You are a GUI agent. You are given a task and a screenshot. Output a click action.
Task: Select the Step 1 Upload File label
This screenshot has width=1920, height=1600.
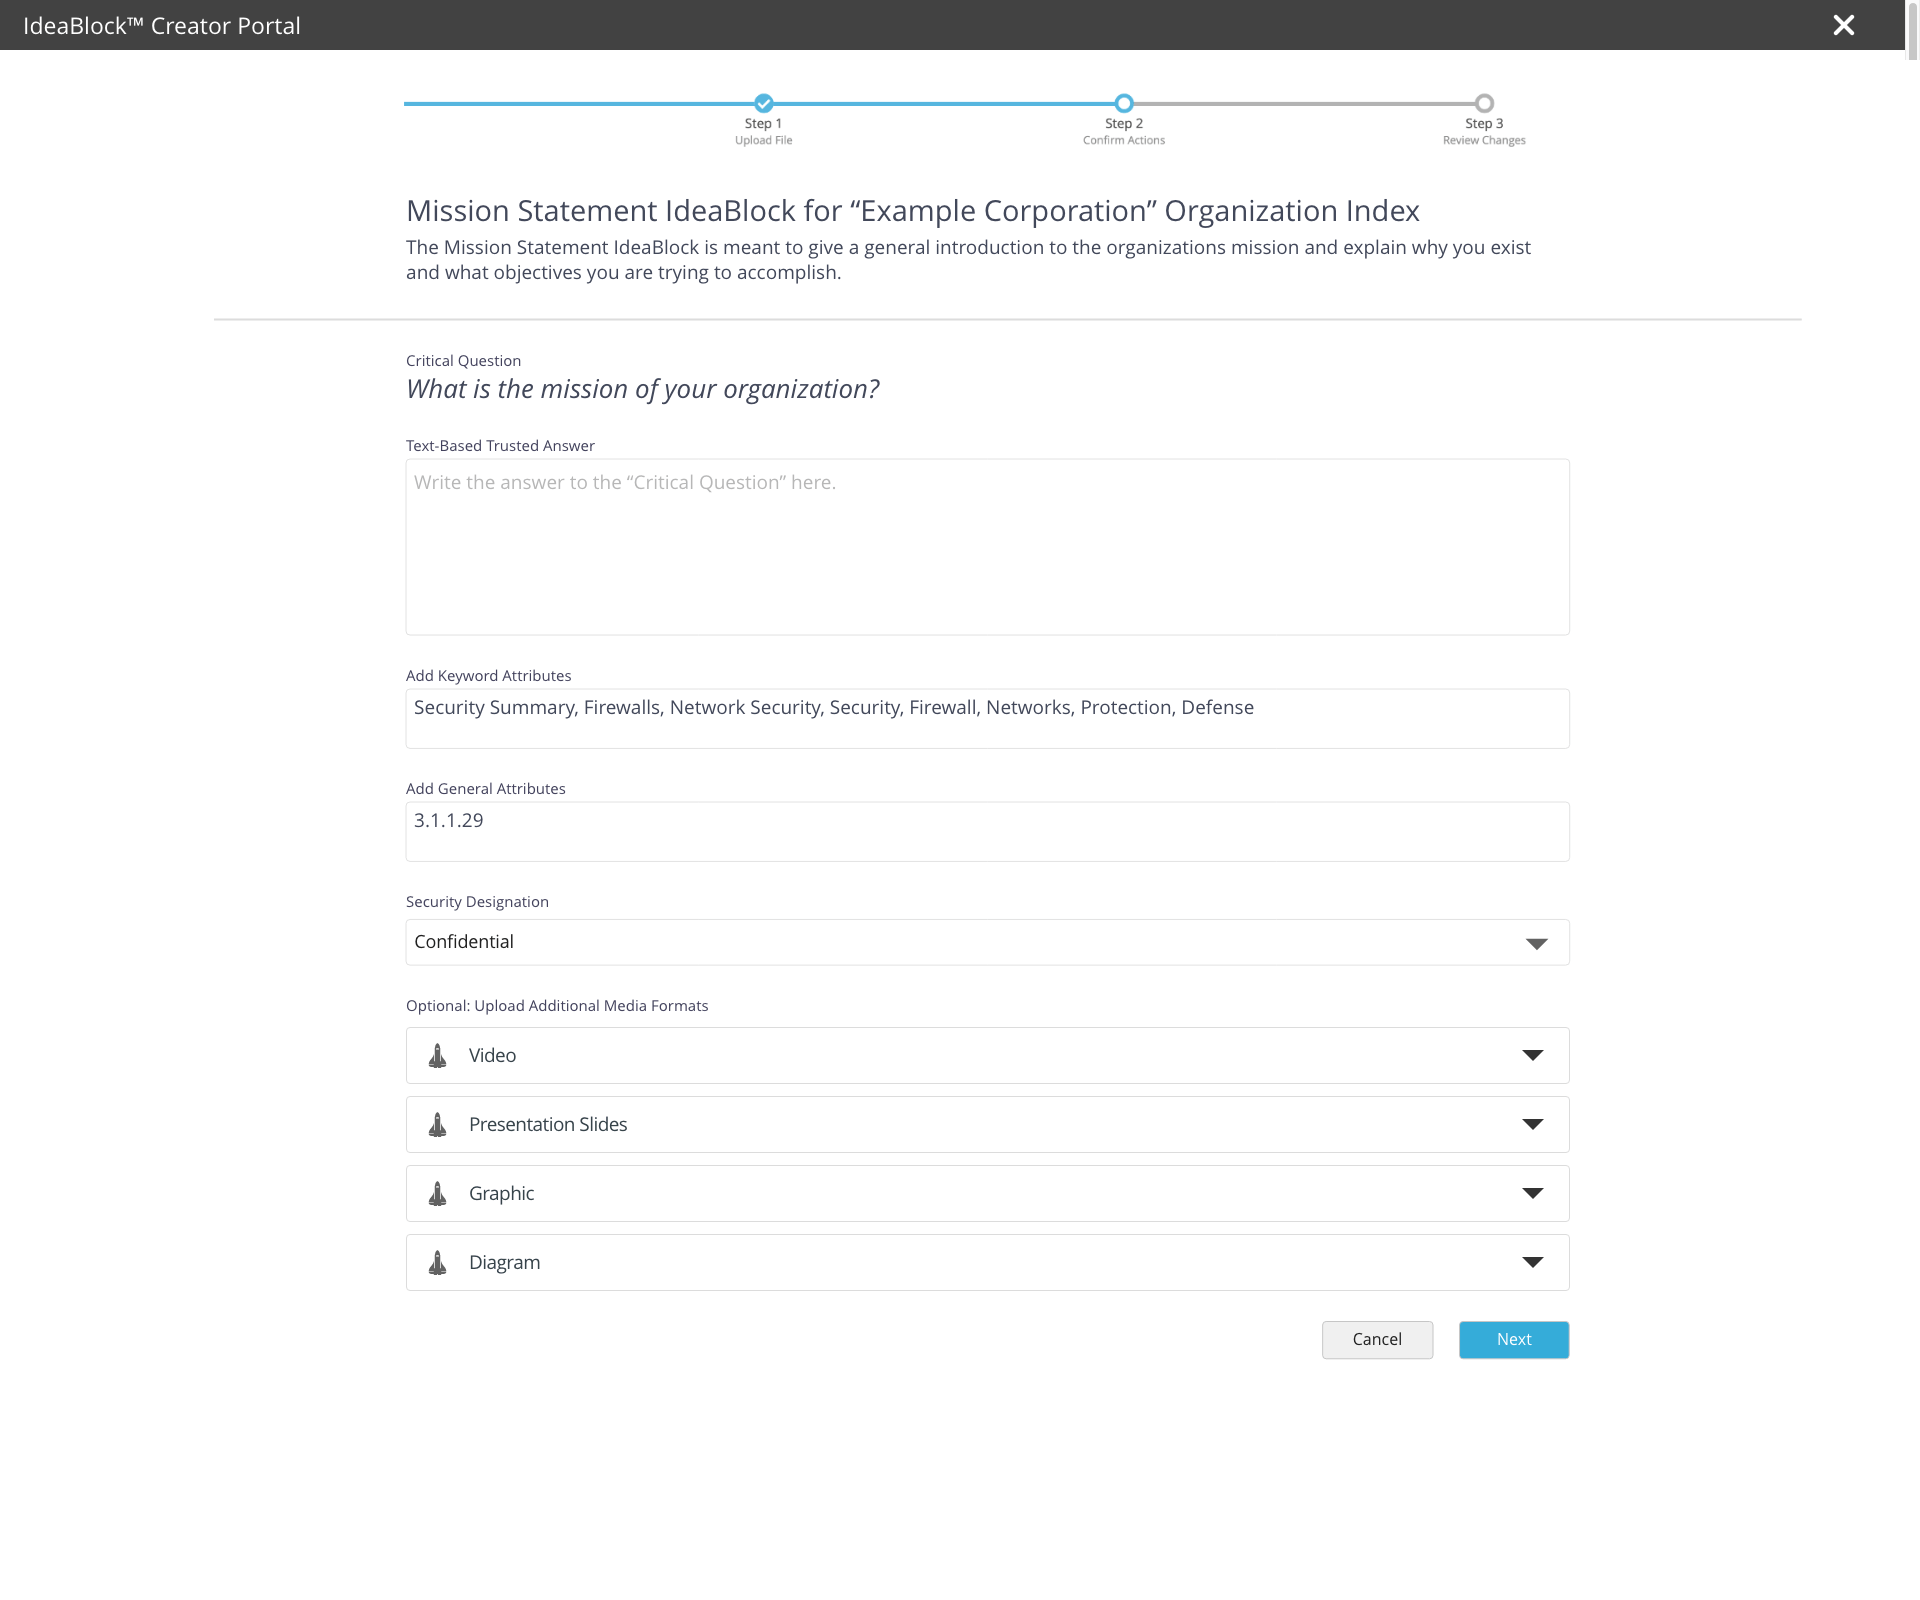coord(763,131)
